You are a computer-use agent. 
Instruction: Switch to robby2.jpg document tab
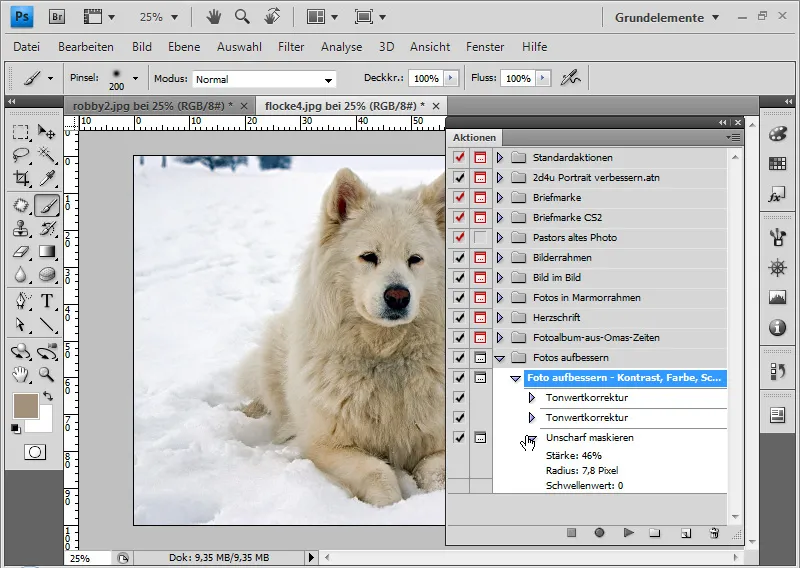(153, 106)
